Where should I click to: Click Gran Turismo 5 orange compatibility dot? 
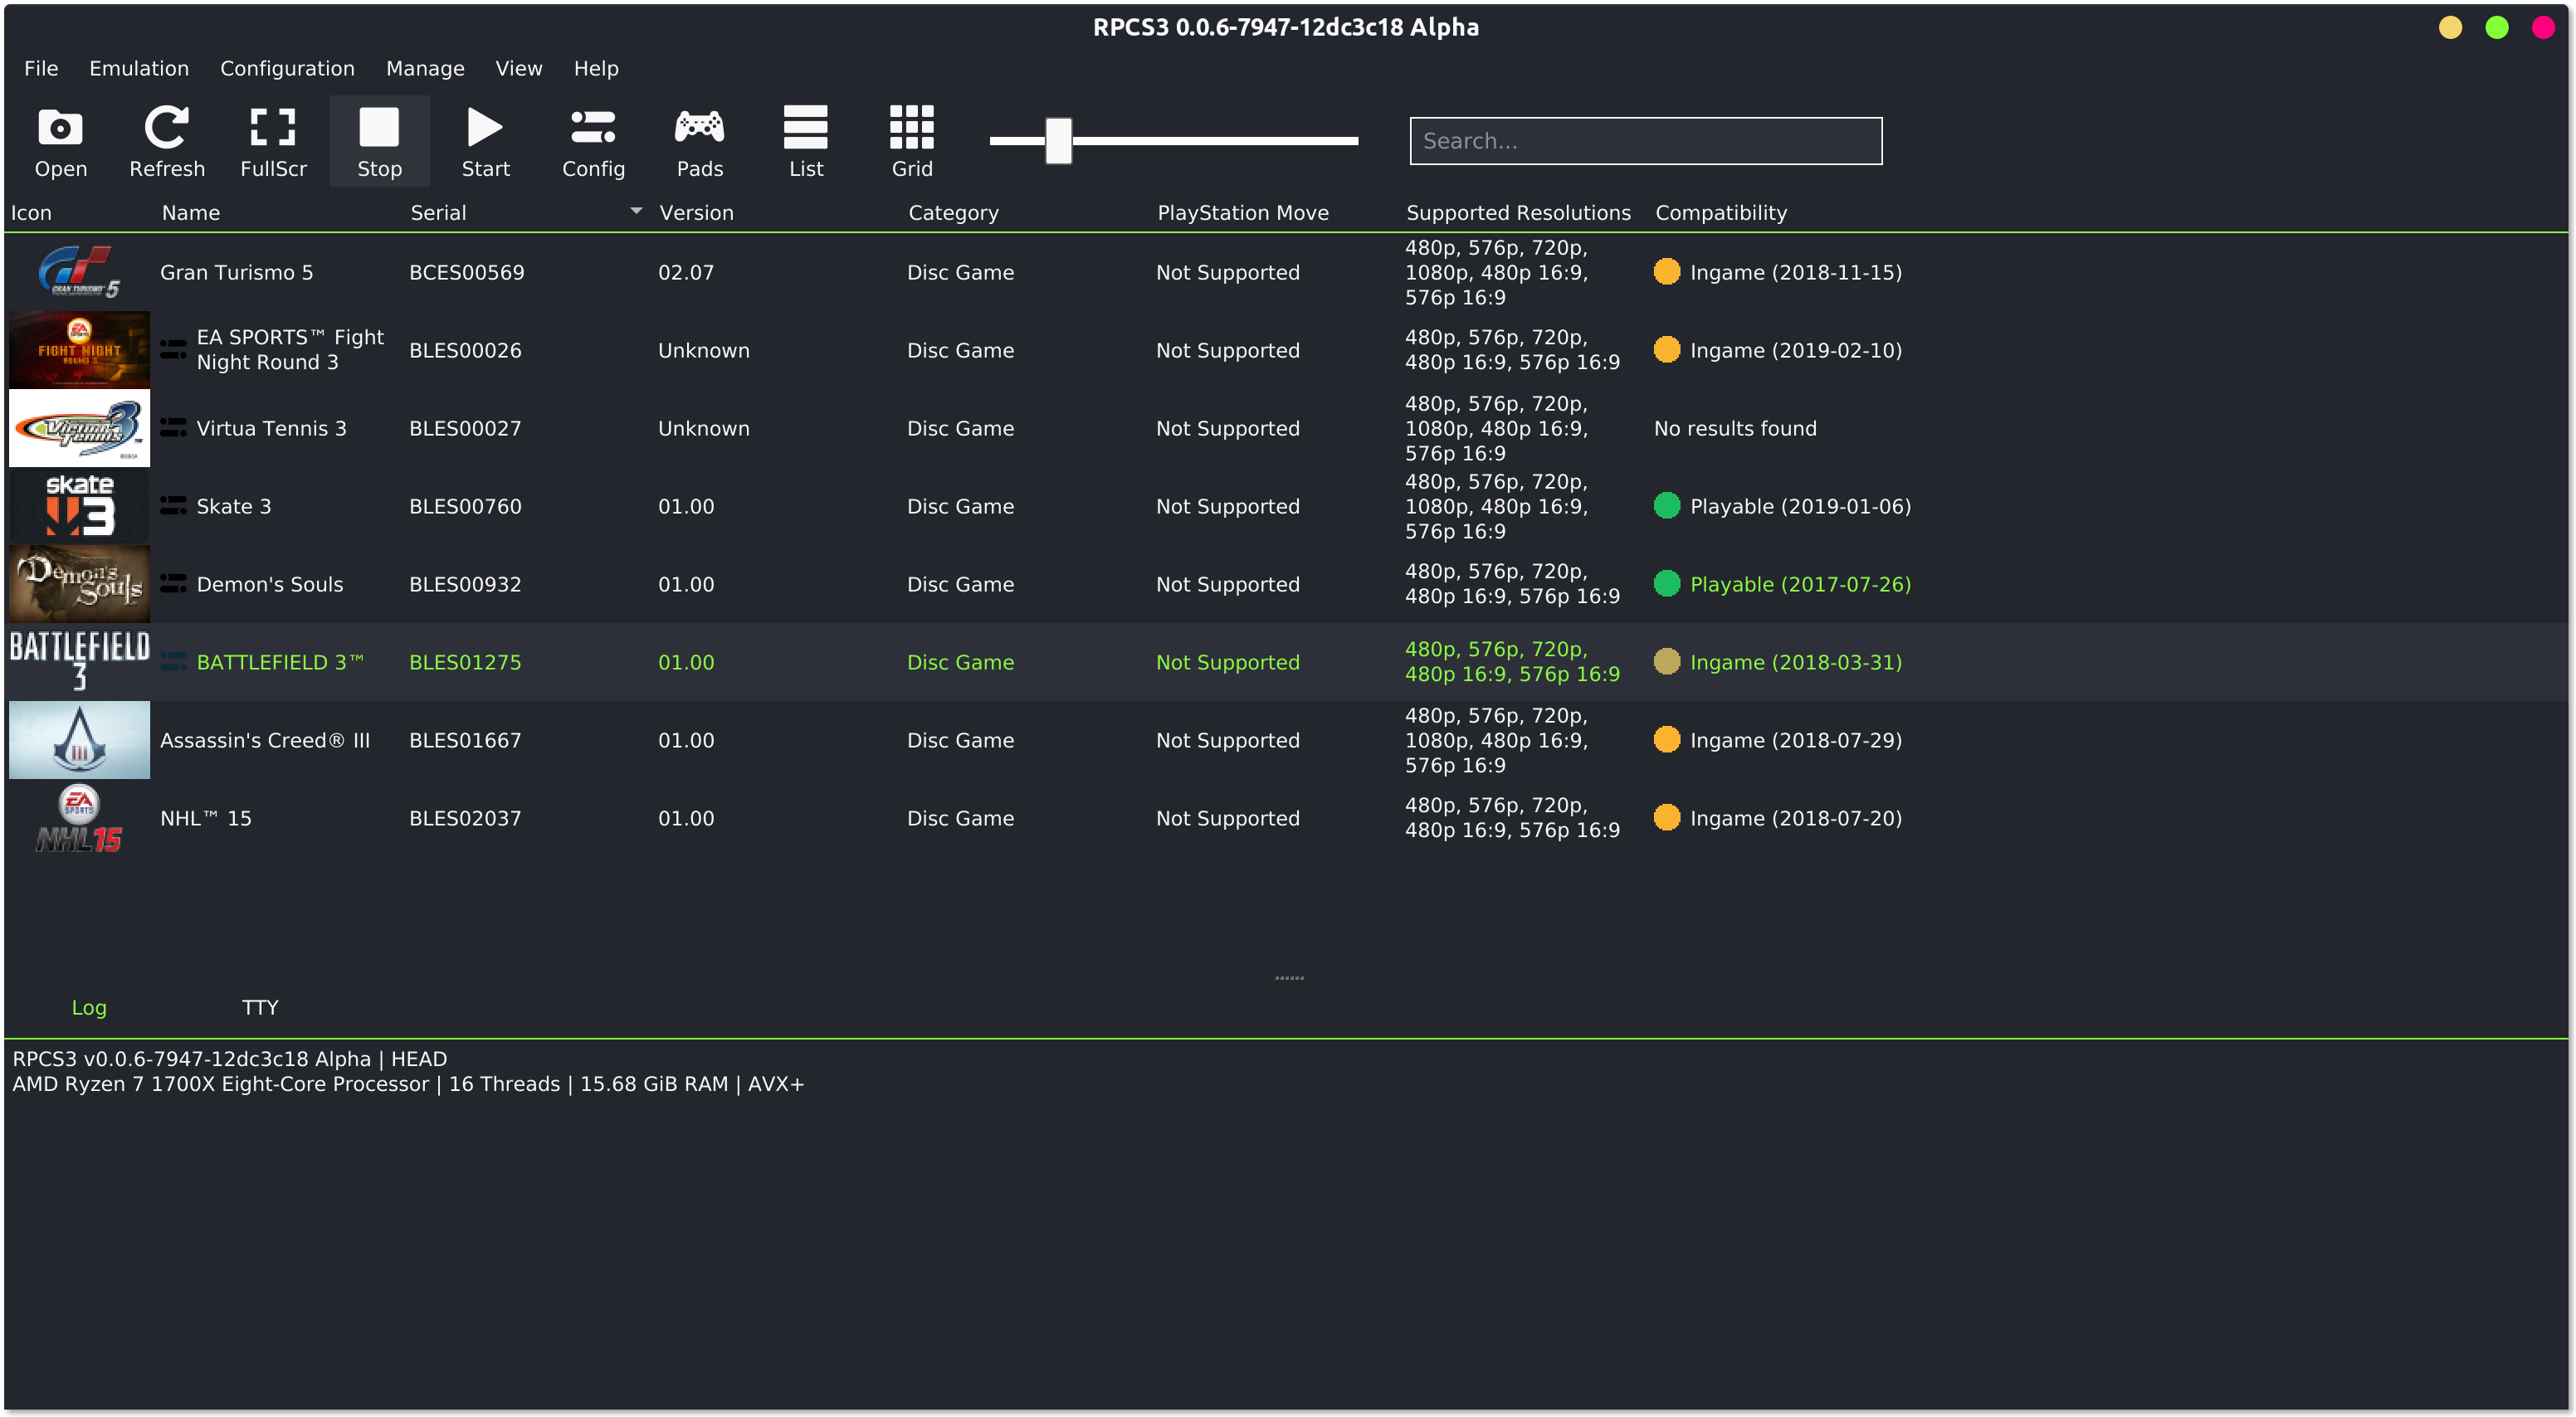pos(1666,271)
